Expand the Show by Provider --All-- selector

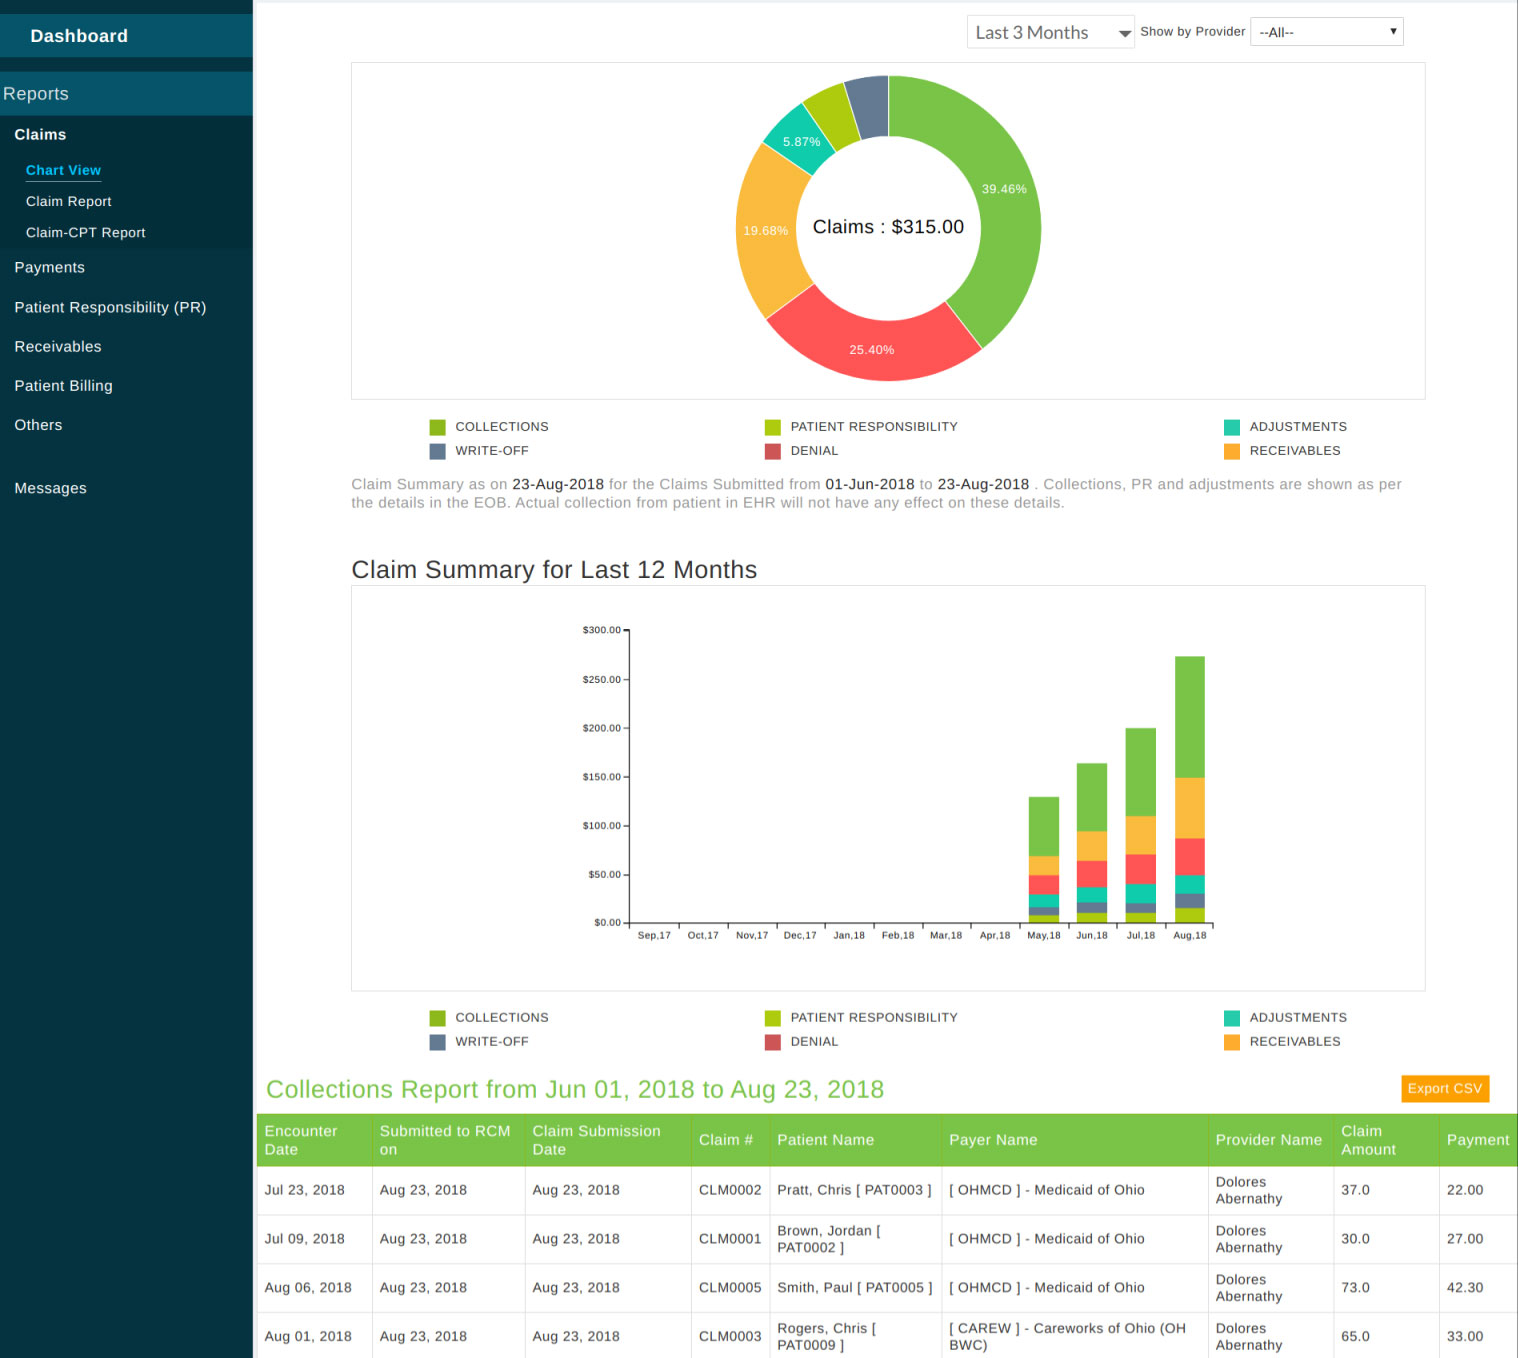[x=1326, y=31]
